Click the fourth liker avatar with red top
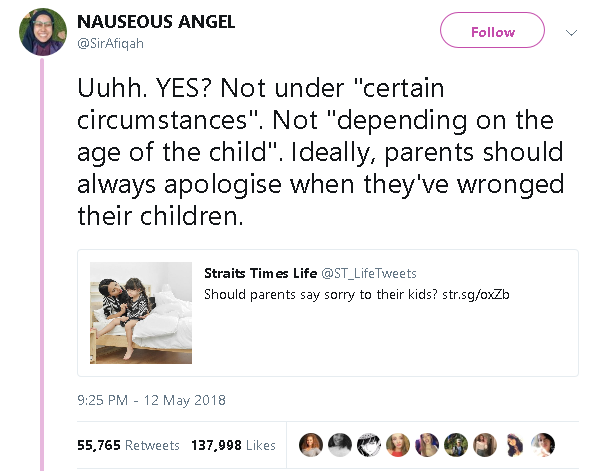 (x=398, y=444)
